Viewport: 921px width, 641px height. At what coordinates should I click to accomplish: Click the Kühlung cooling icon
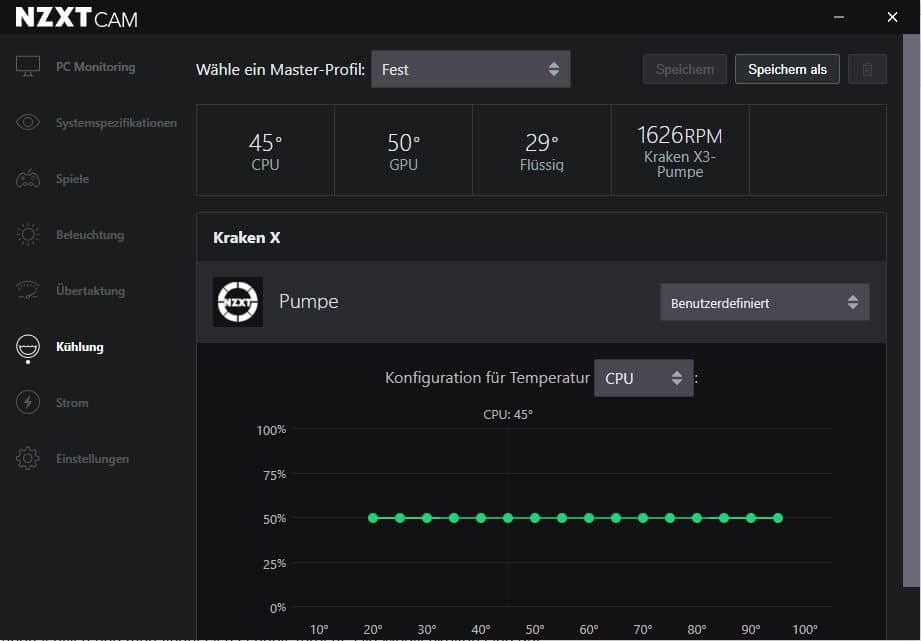click(28, 347)
